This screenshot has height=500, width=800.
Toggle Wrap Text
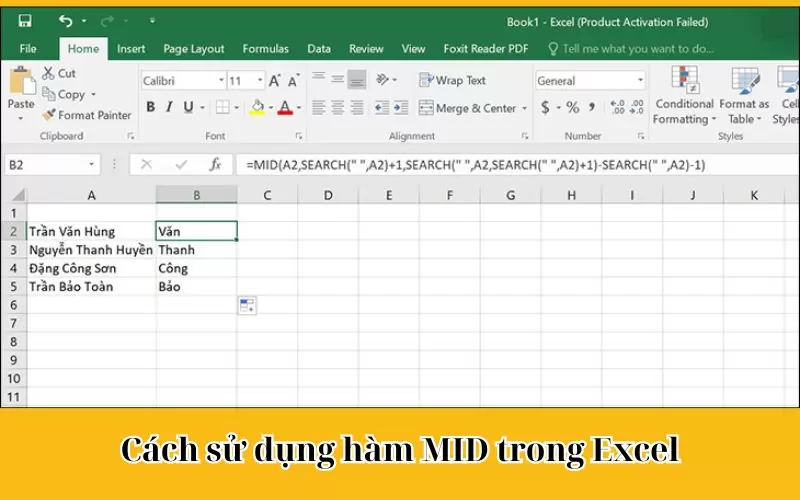point(453,80)
